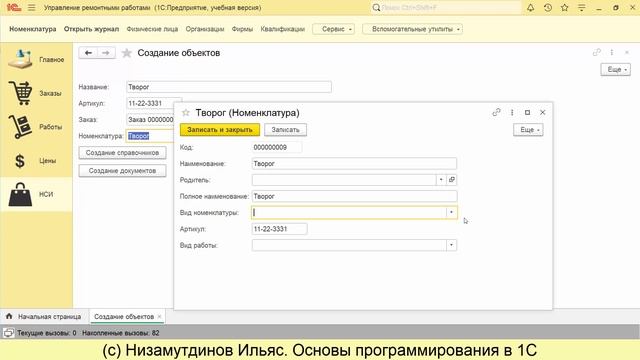The height and width of the screenshot is (360, 640).
Task: Click the Заказ field
Action: [150, 120]
